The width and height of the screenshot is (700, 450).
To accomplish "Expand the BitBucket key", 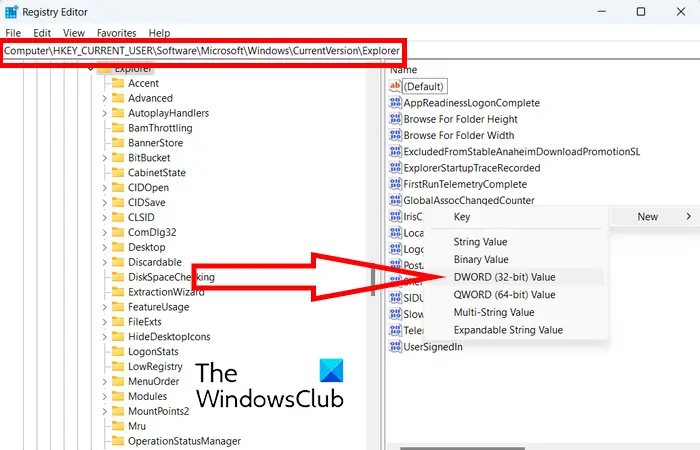I will point(104,158).
